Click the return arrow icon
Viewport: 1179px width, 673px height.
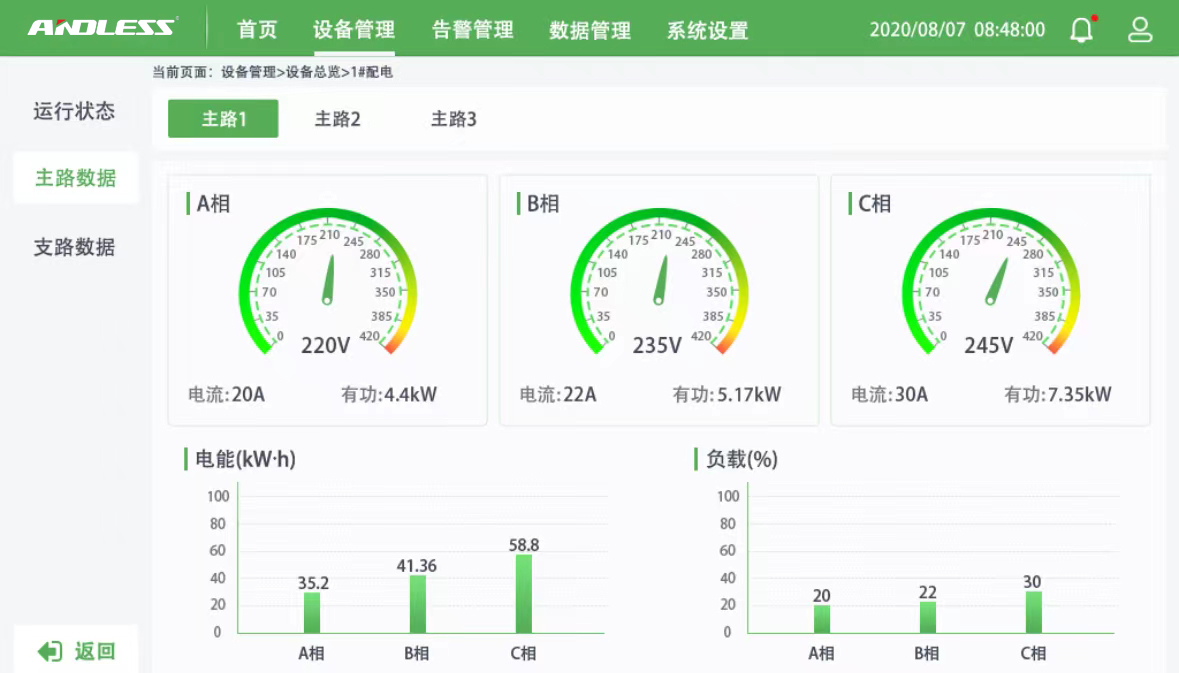coord(50,652)
